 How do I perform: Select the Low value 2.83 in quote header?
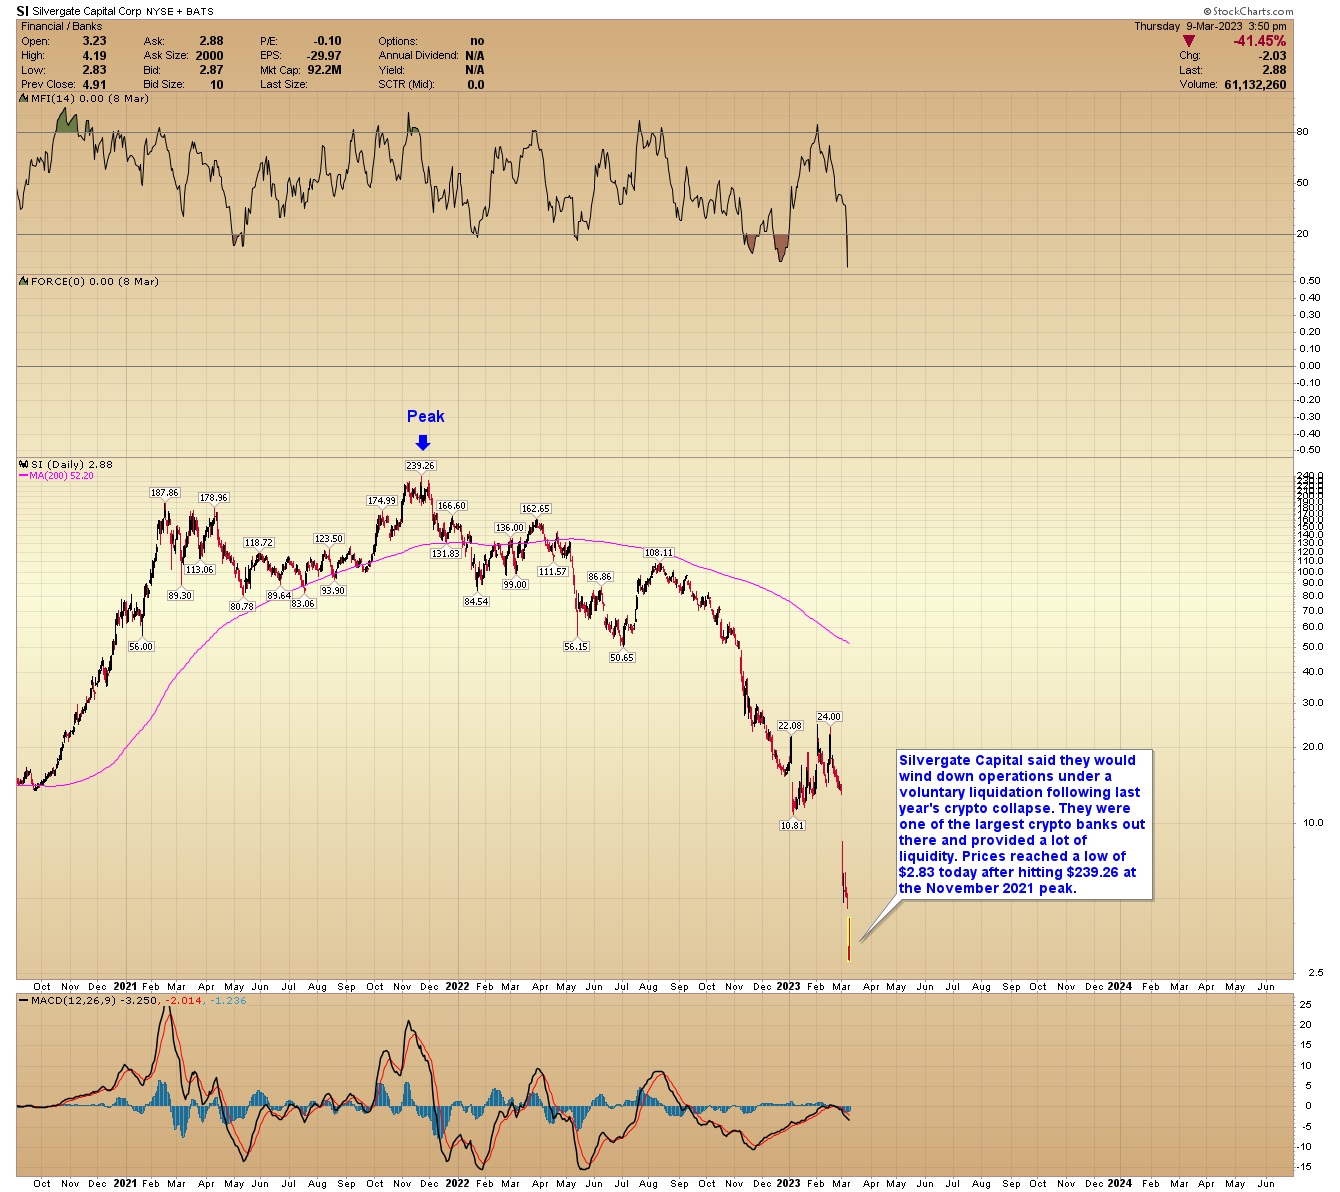point(94,70)
